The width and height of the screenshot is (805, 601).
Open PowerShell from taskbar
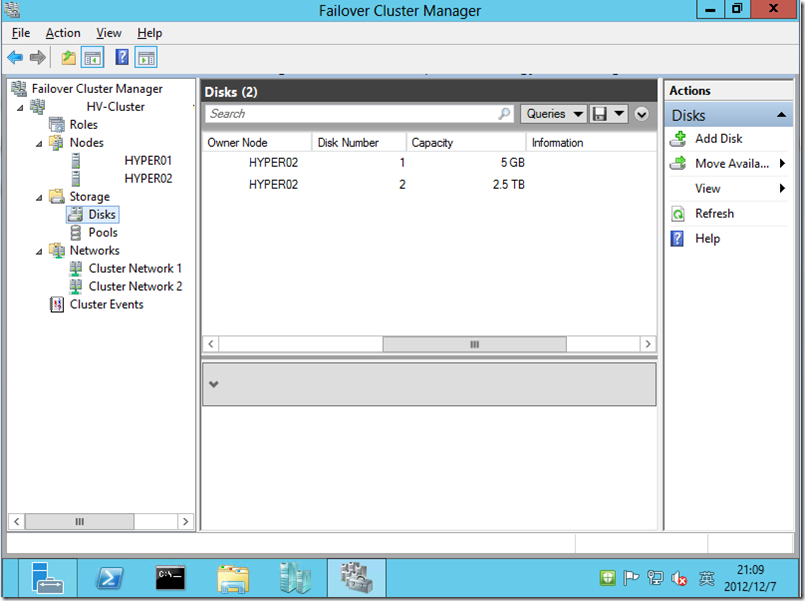[110, 578]
